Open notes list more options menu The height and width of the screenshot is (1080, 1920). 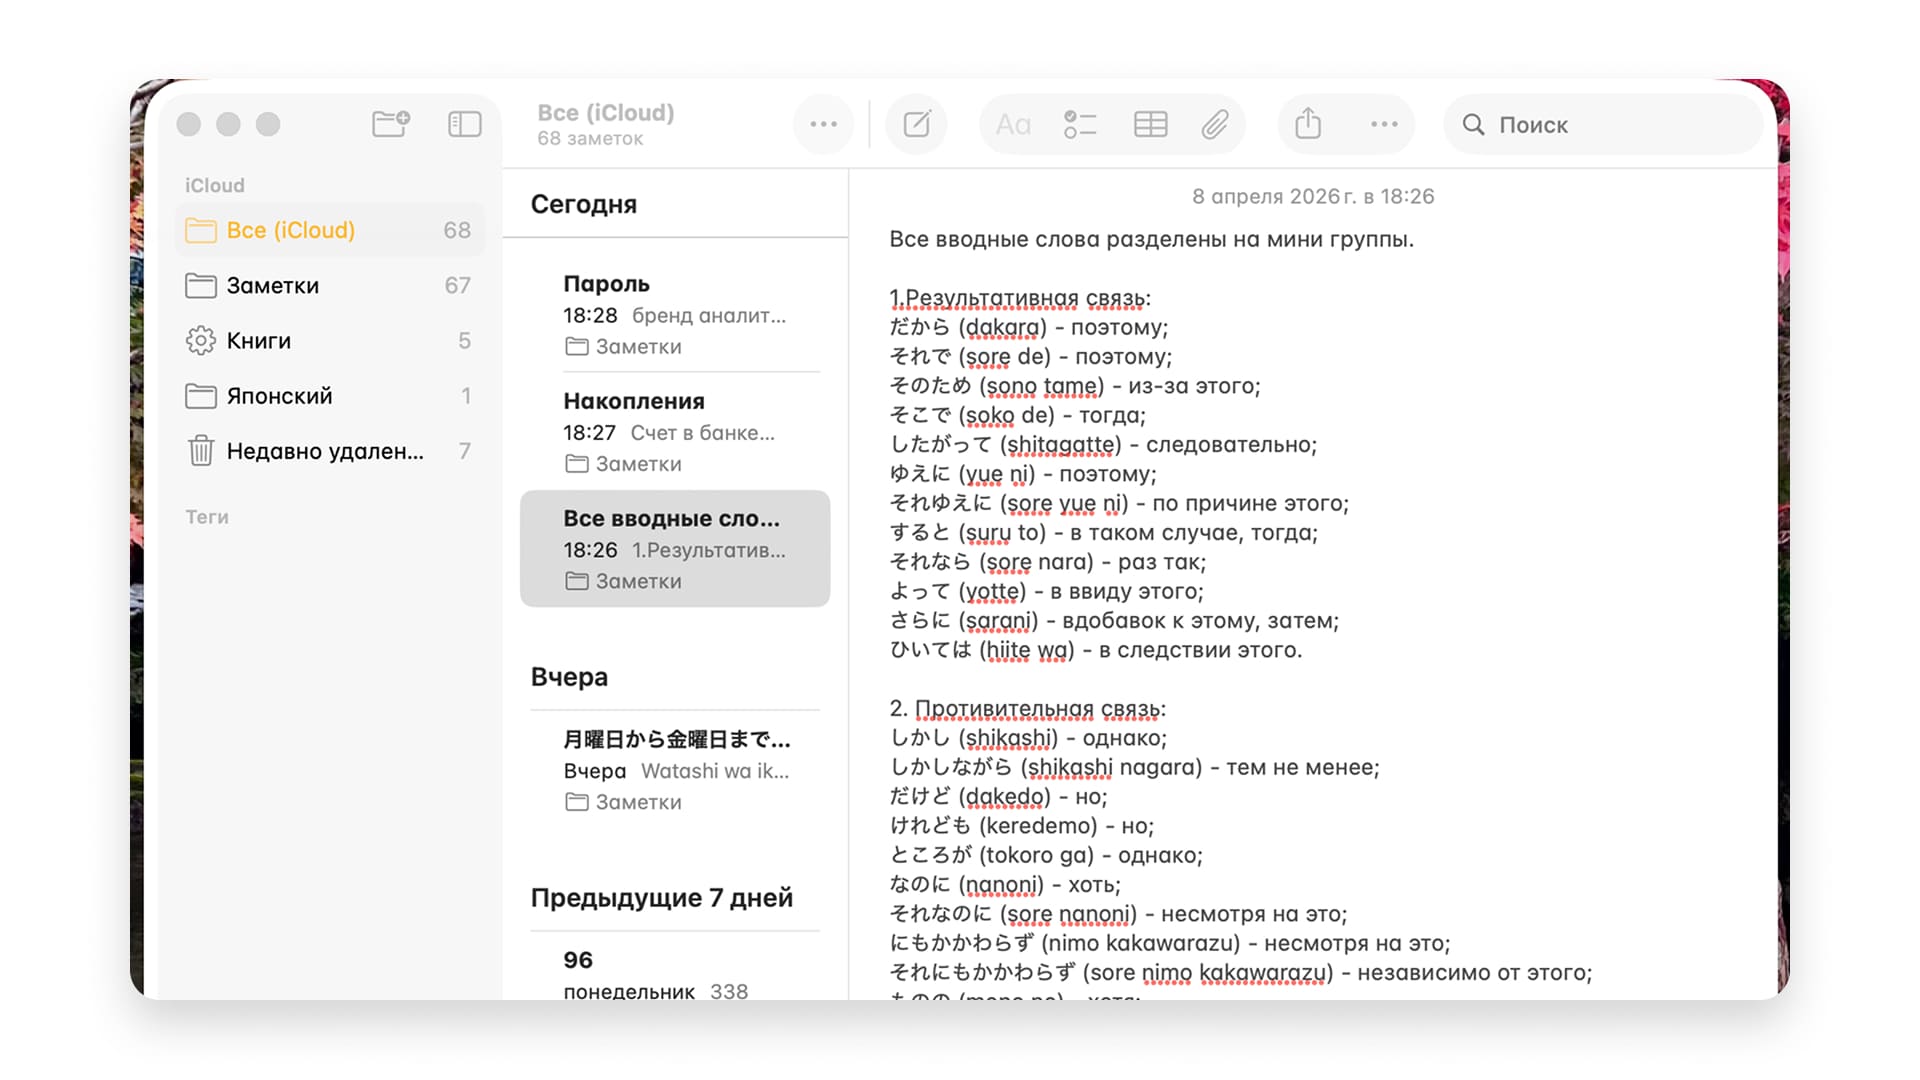pos(823,124)
